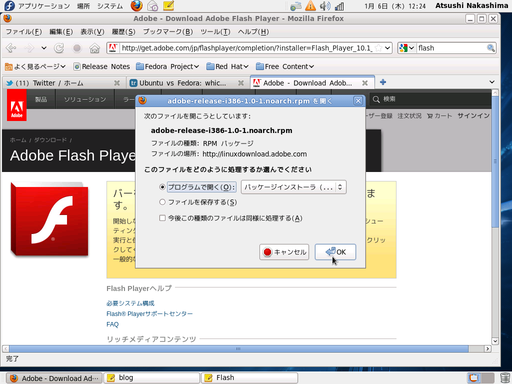Open the ツール(T) menu
Image resolution: width=512 pixels, height=384 pixels.
[215, 32]
